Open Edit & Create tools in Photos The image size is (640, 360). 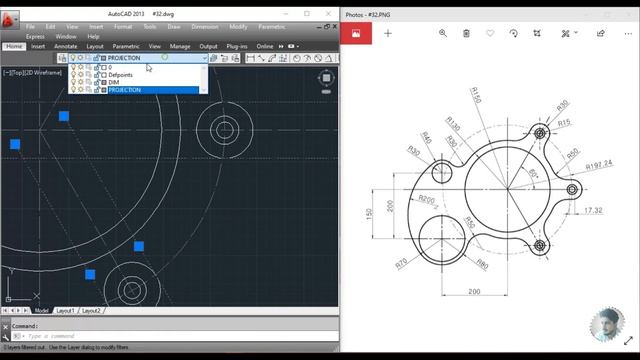[565, 33]
